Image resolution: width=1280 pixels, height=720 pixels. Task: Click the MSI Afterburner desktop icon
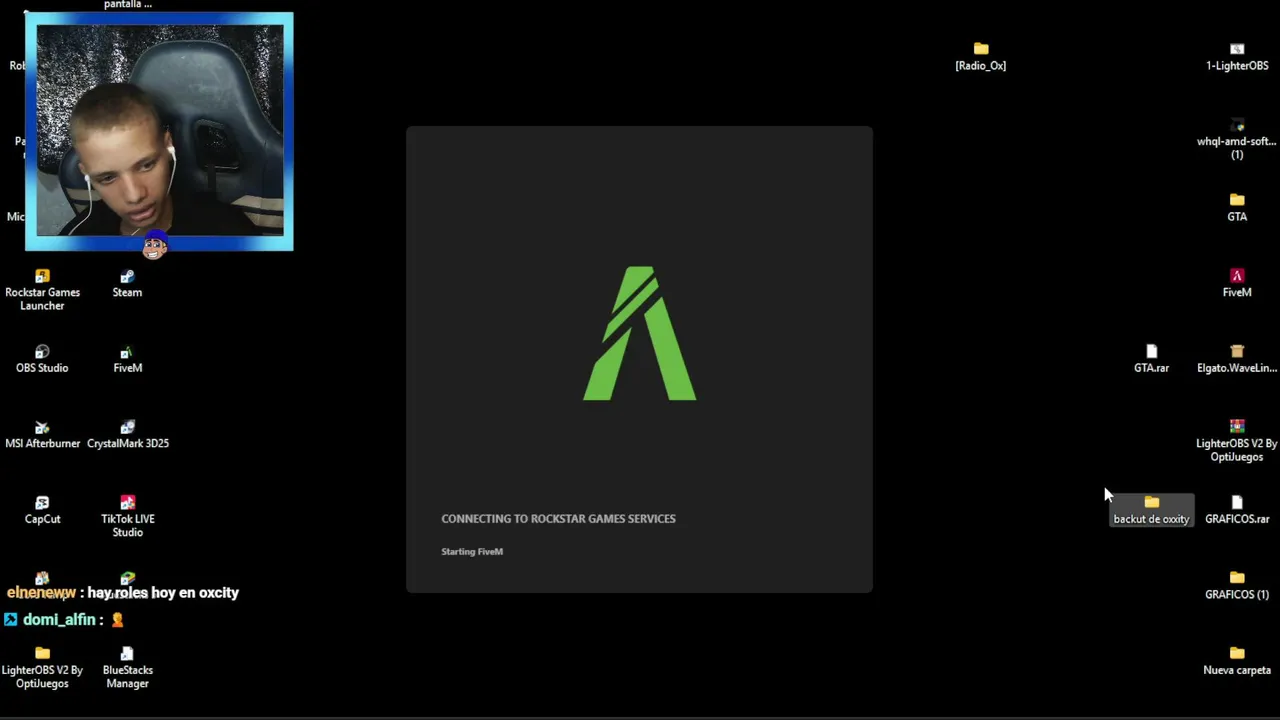(x=42, y=435)
